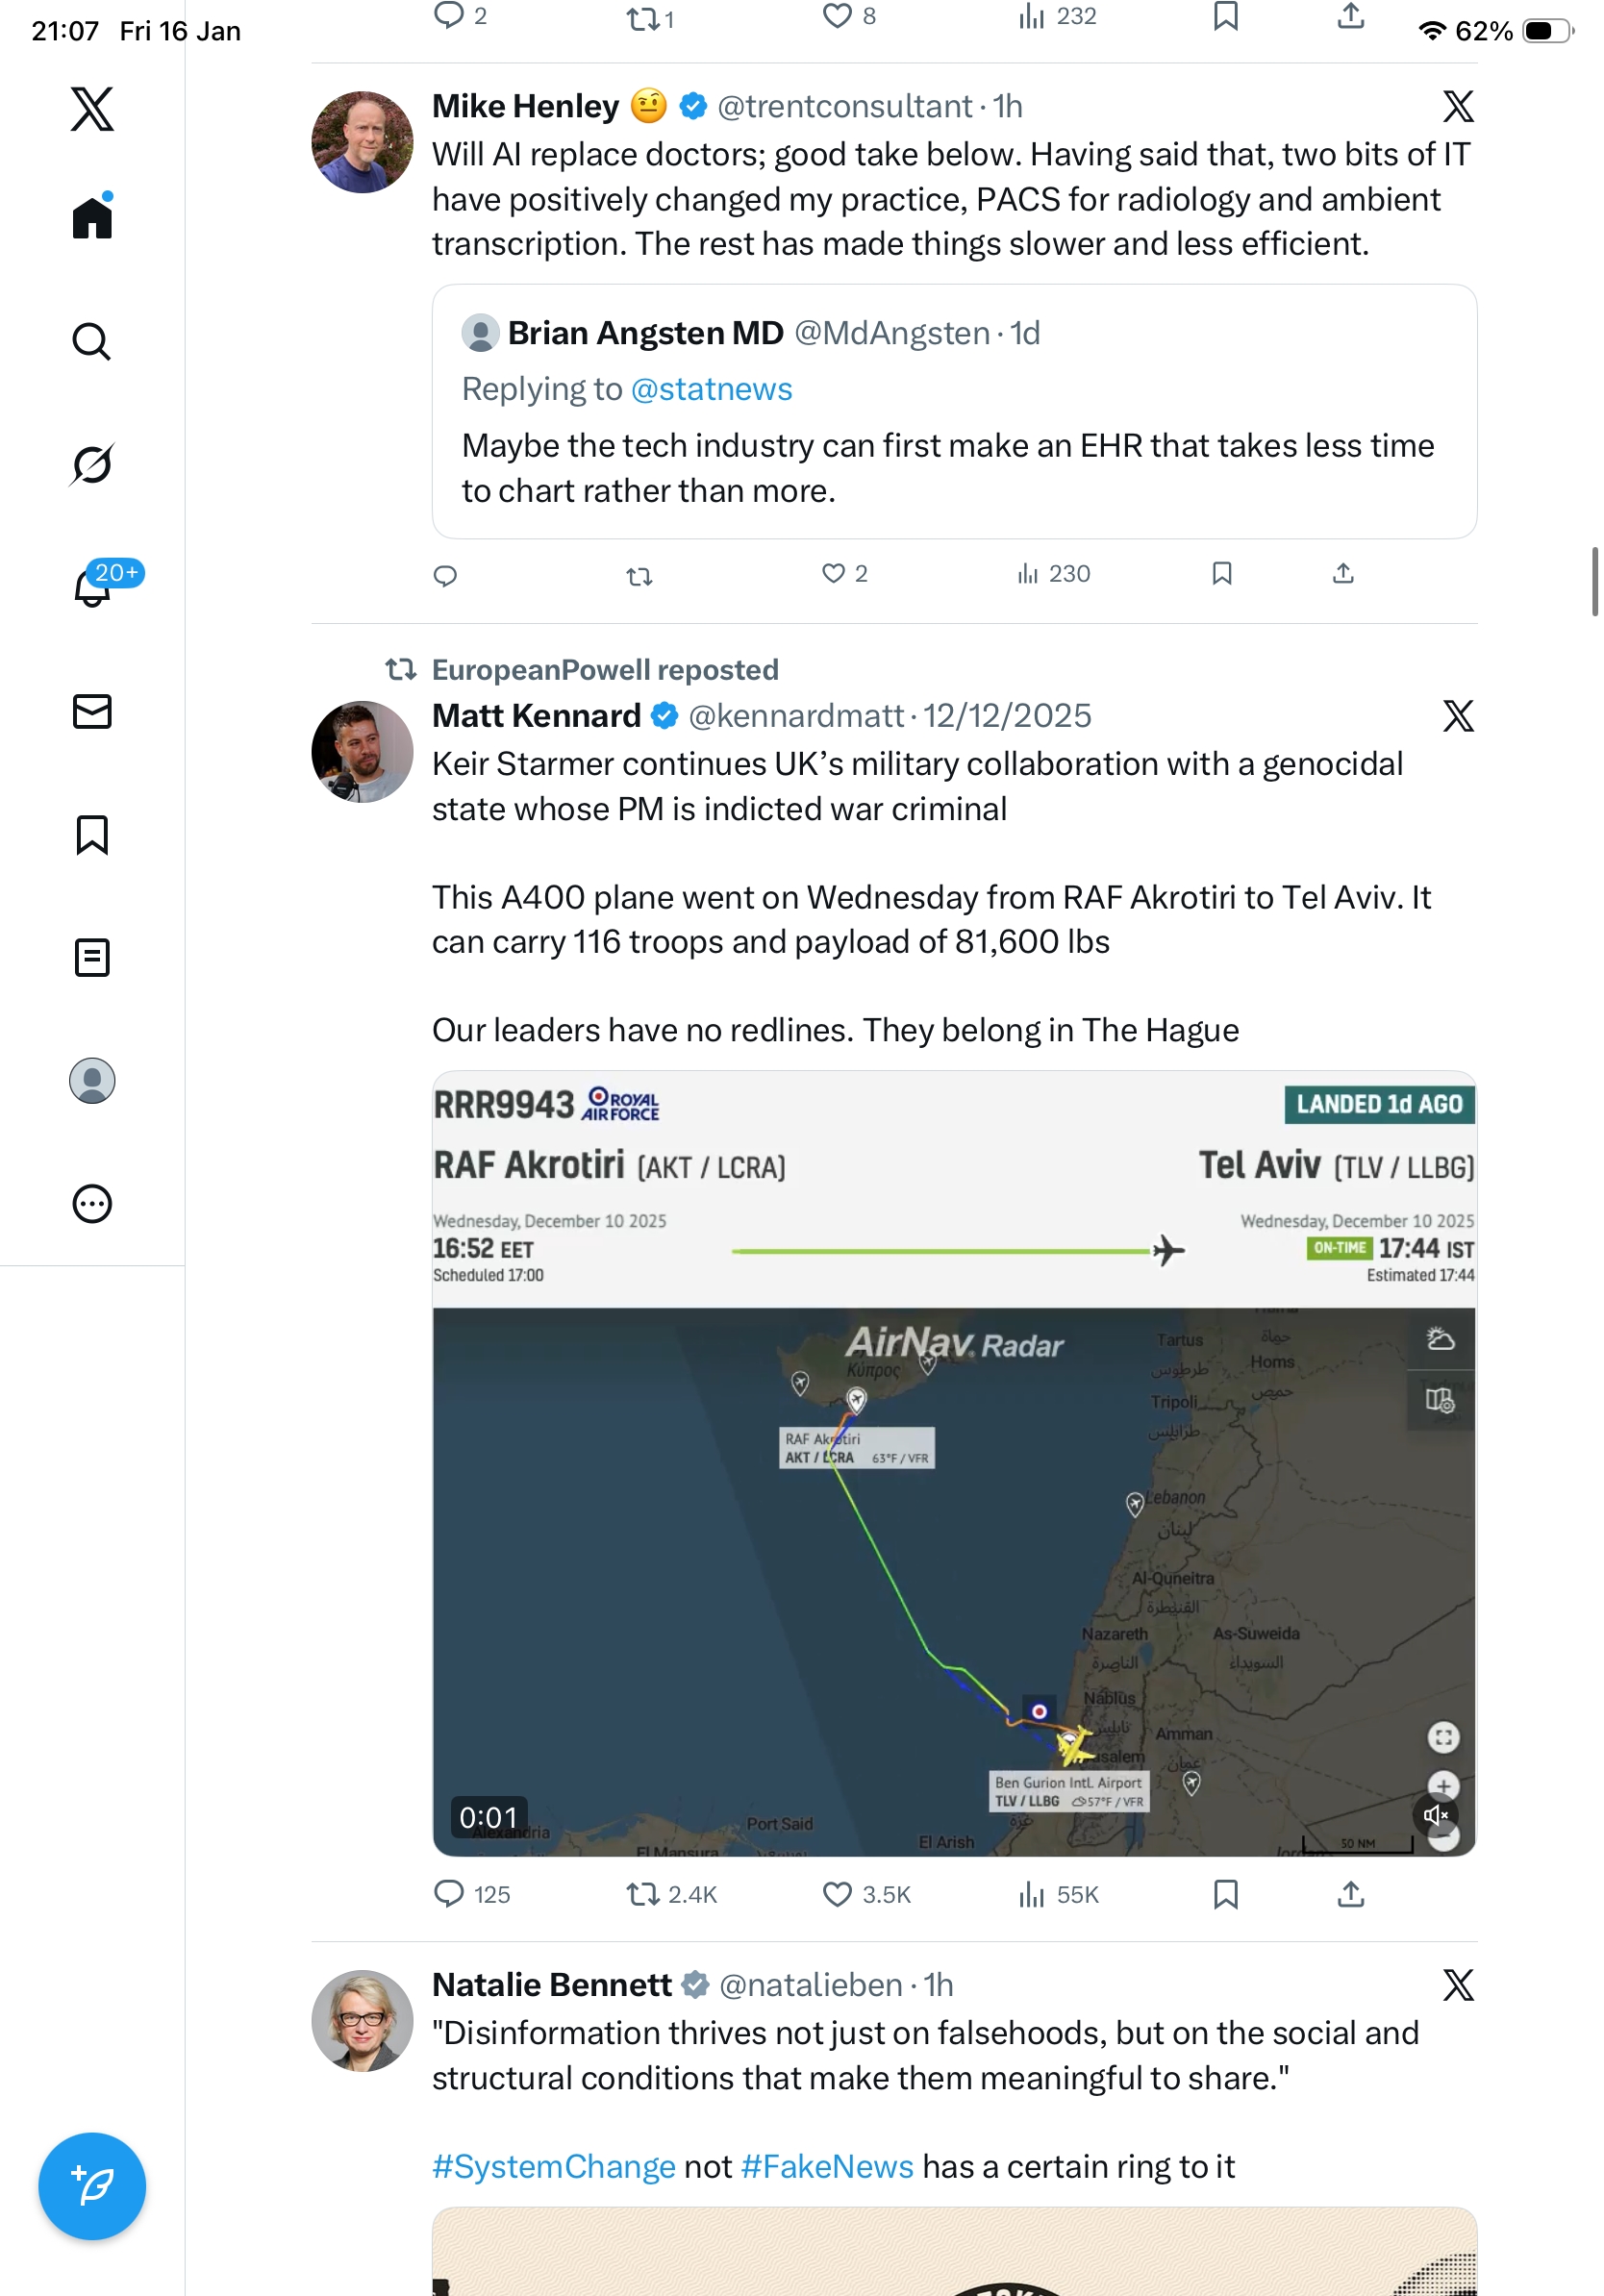Open profile from sidebar avatar
Image resolution: width=1604 pixels, height=2296 pixels.
click(x=92, y=1081)
